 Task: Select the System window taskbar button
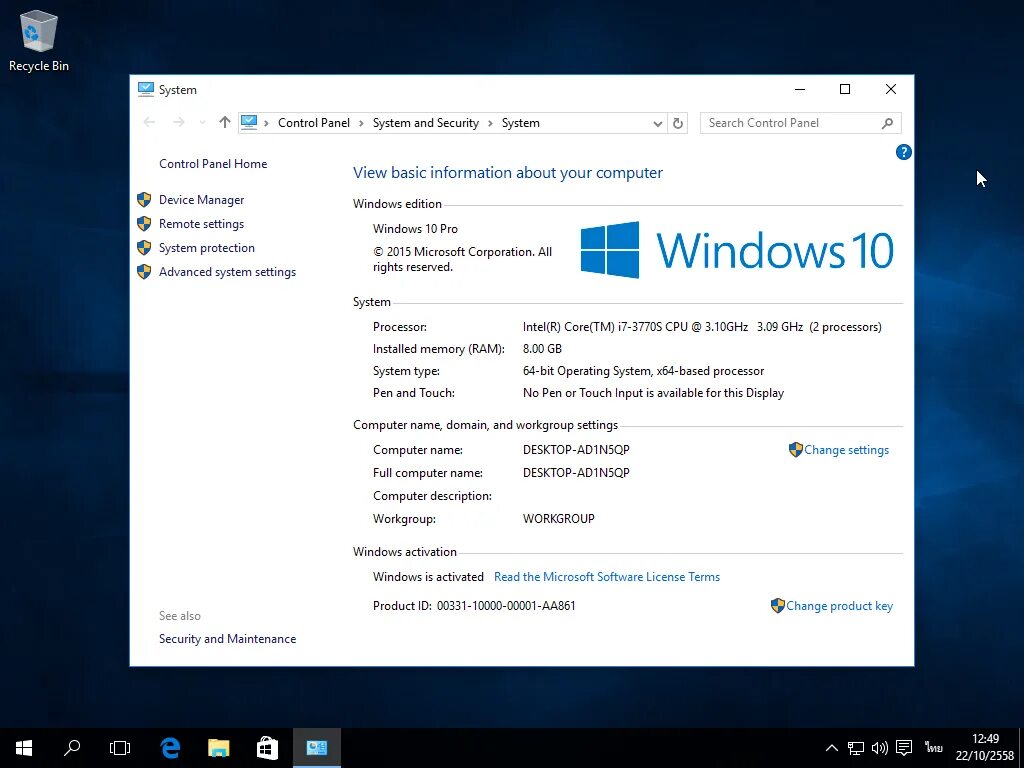coord(317,748)
